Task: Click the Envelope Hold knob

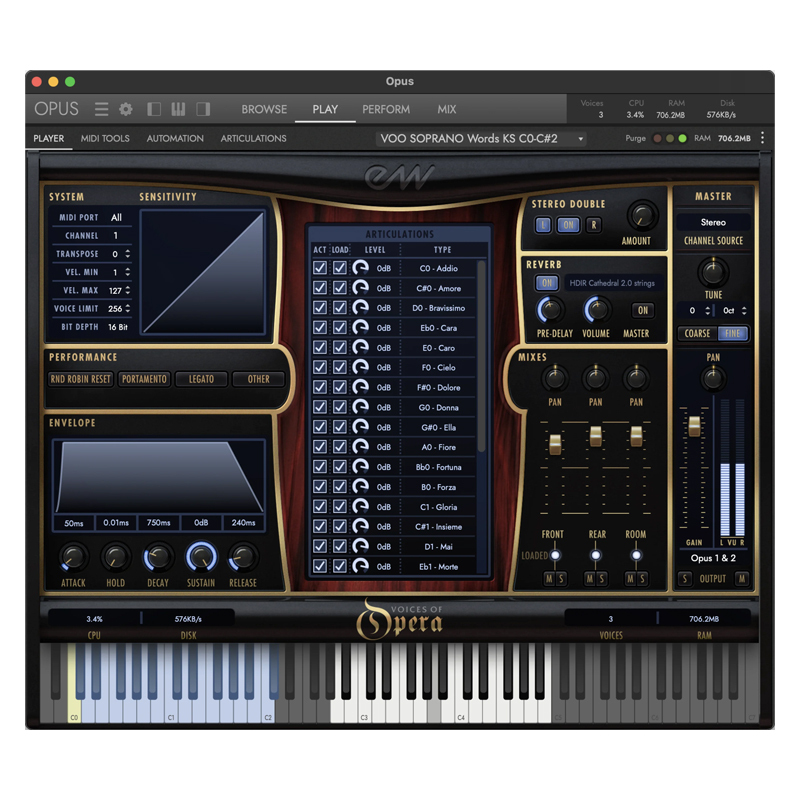Action: tap(115, 557)
